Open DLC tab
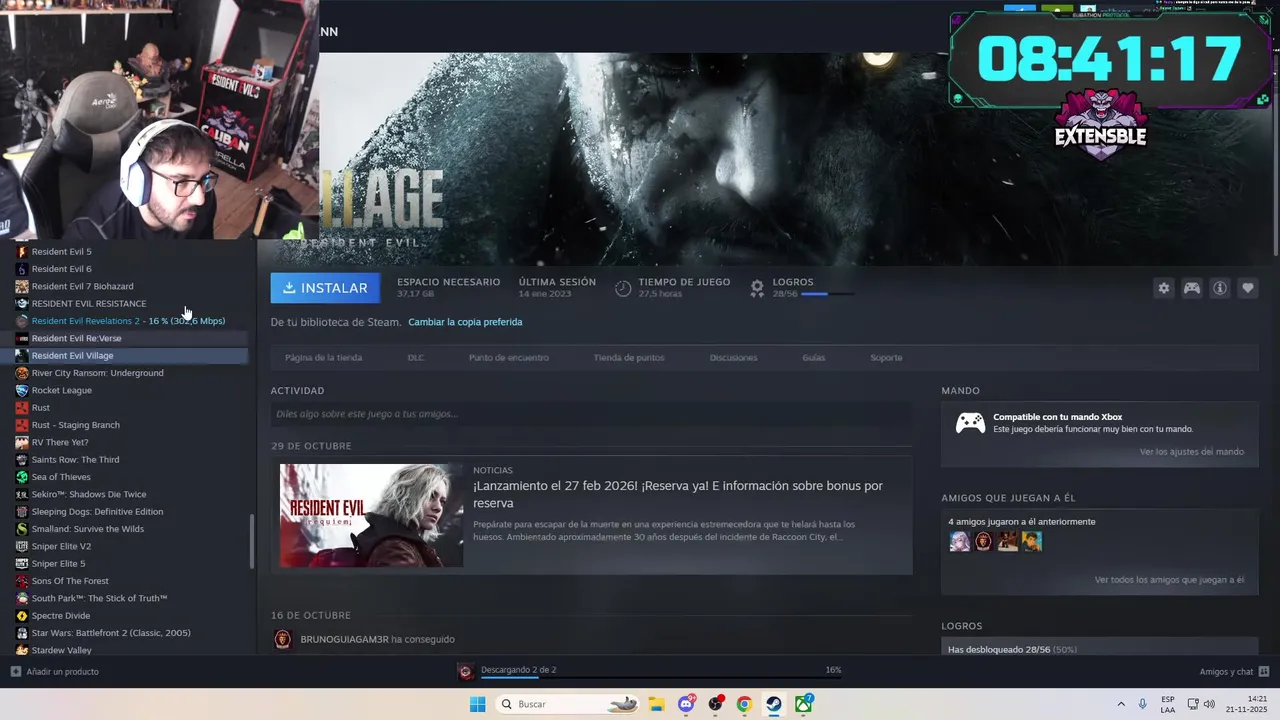Screen dimensions: 1280x720 coord(416,357)
